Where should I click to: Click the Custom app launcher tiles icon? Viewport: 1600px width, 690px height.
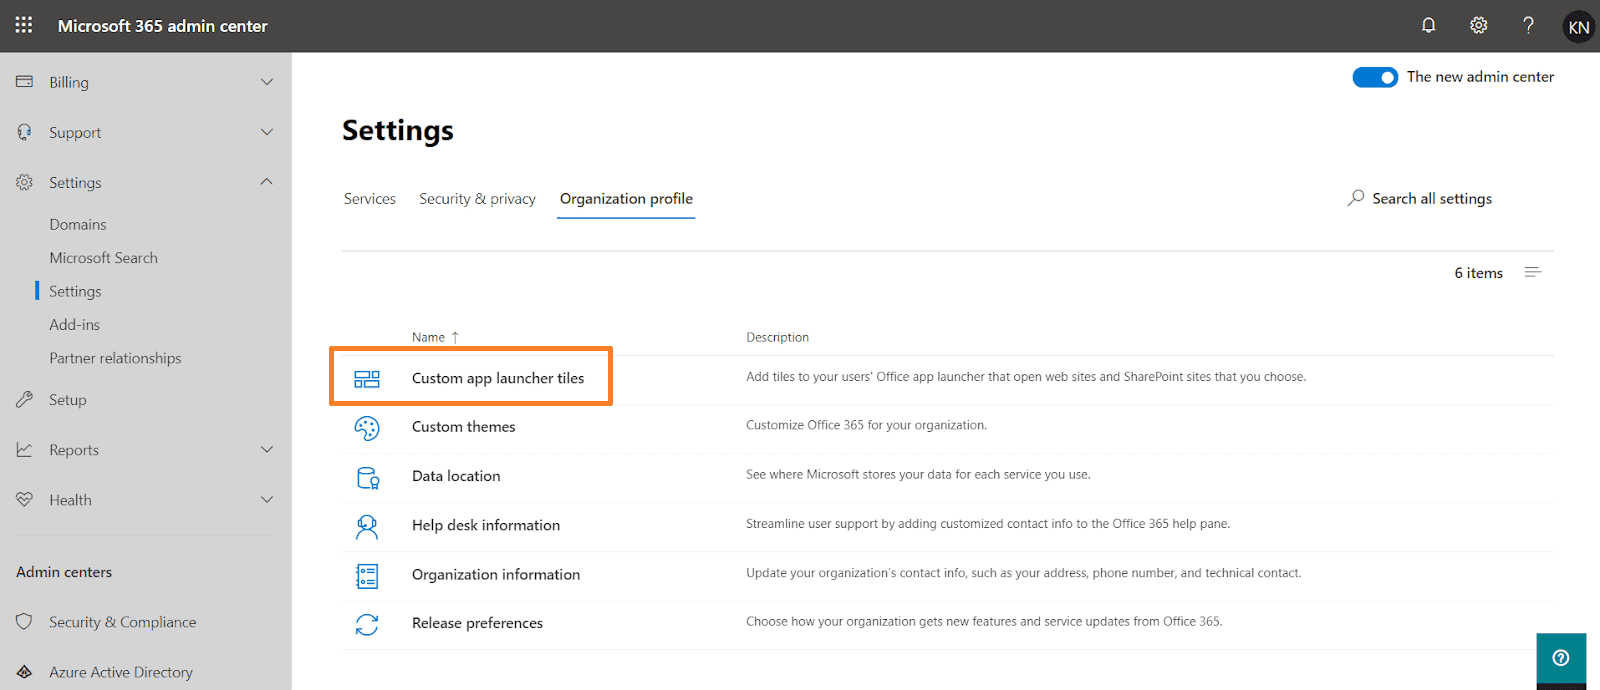click(x=367, y=378)
